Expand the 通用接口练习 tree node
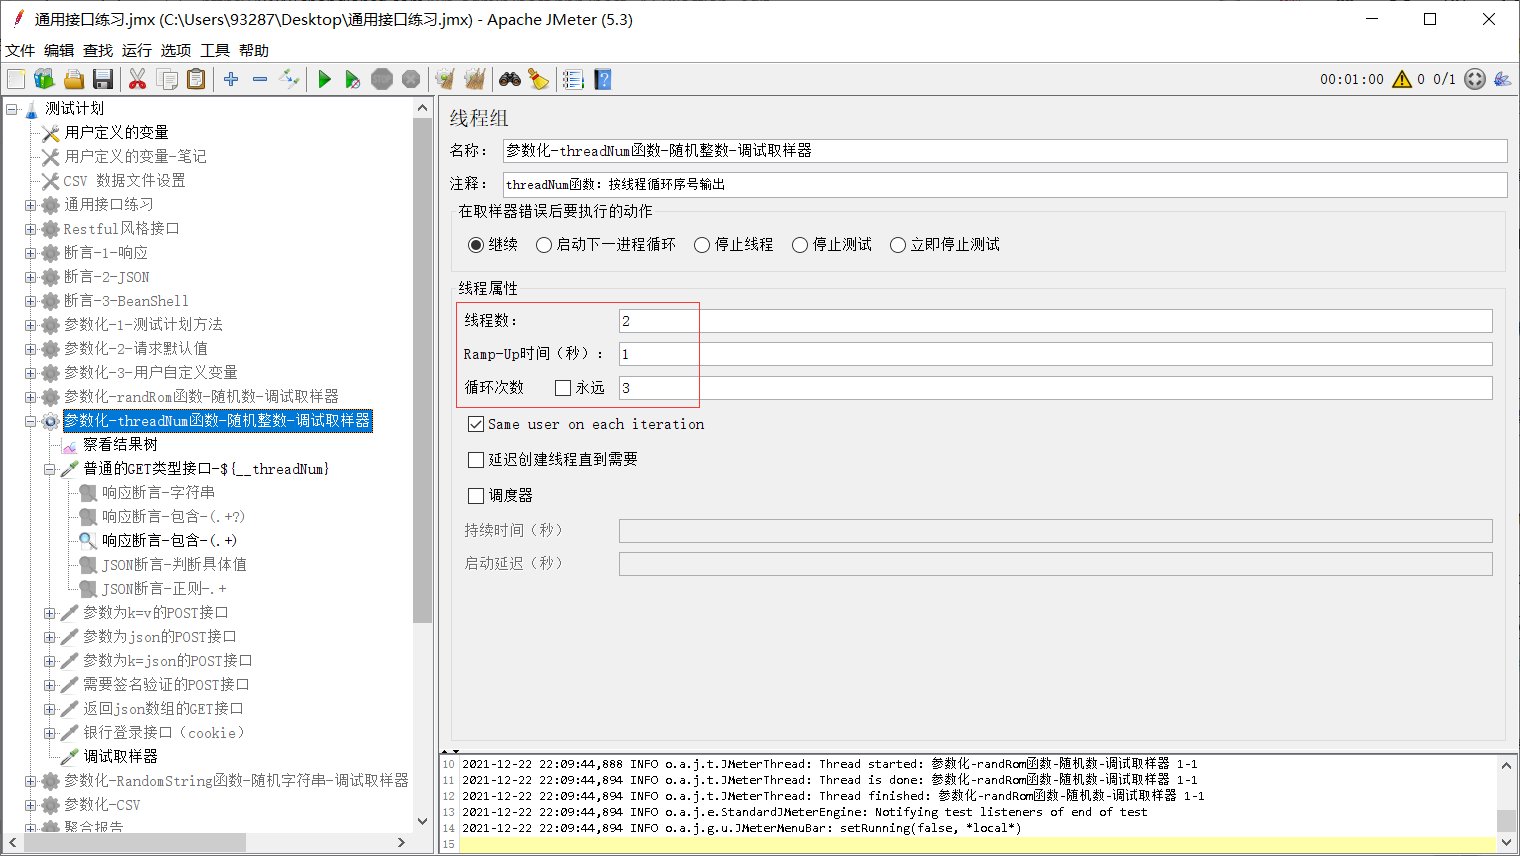This screenshot has height=856, width=1520. point(31,205)
